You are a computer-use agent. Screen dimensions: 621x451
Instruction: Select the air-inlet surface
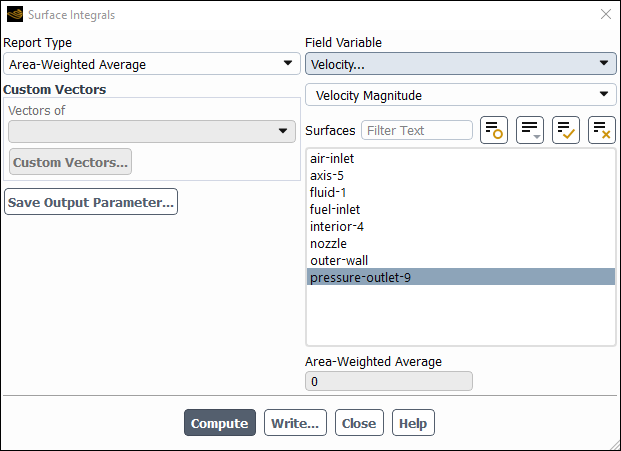(x=332, y=158)
